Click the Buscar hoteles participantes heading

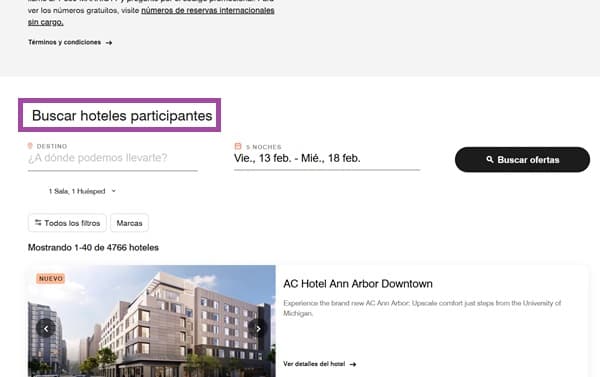[122, 116]
